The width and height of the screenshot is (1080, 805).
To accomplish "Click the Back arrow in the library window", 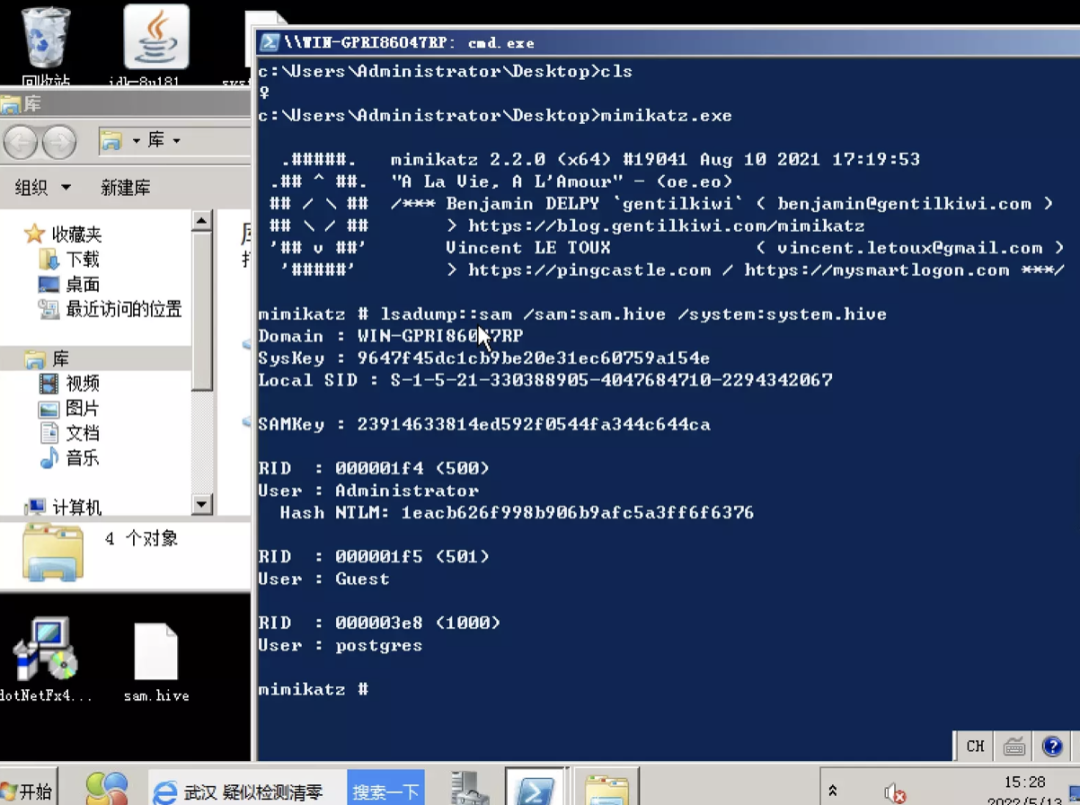I will [20, 142].
